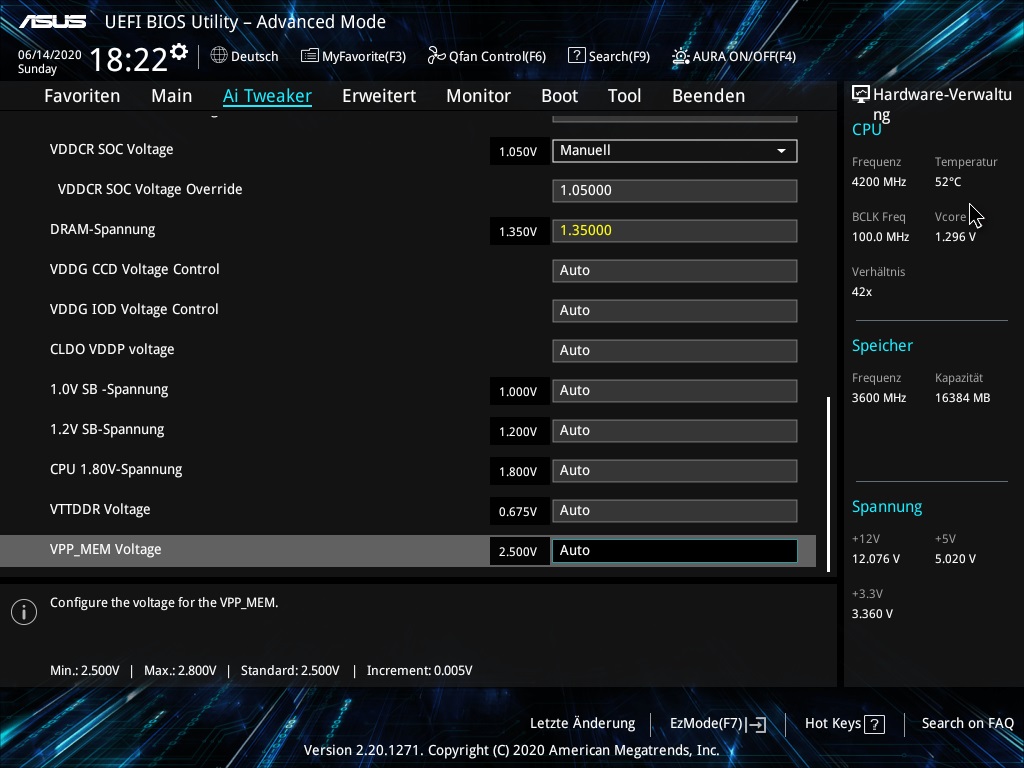Click the Search question mark icon

[x=577, y=56]
